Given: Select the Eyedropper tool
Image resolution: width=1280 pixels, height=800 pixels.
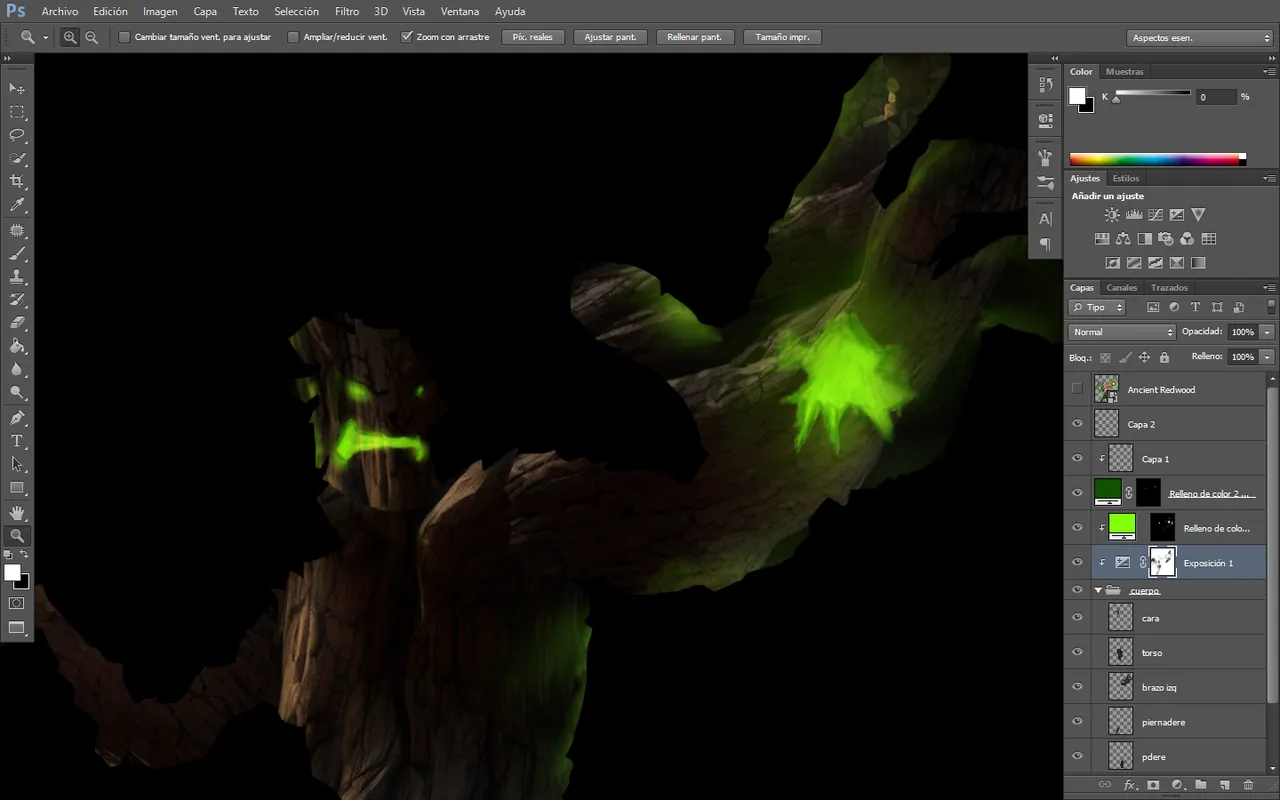Looking at the screenshot, I should tap(17, 205).
